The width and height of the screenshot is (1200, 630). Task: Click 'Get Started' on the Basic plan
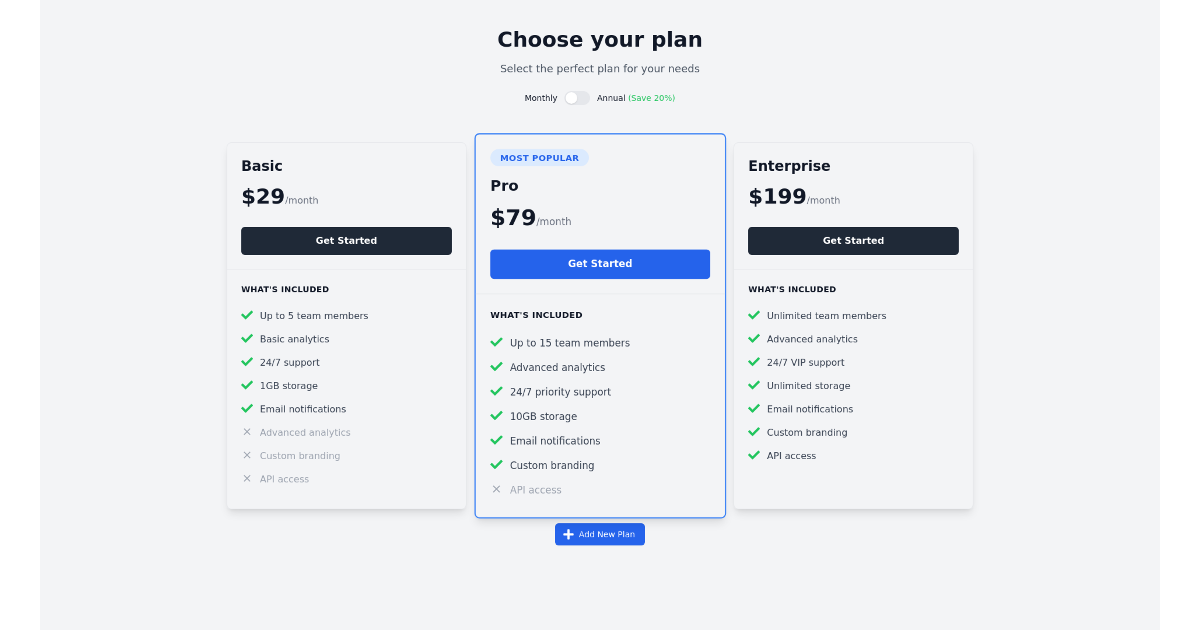click(346, 240)
